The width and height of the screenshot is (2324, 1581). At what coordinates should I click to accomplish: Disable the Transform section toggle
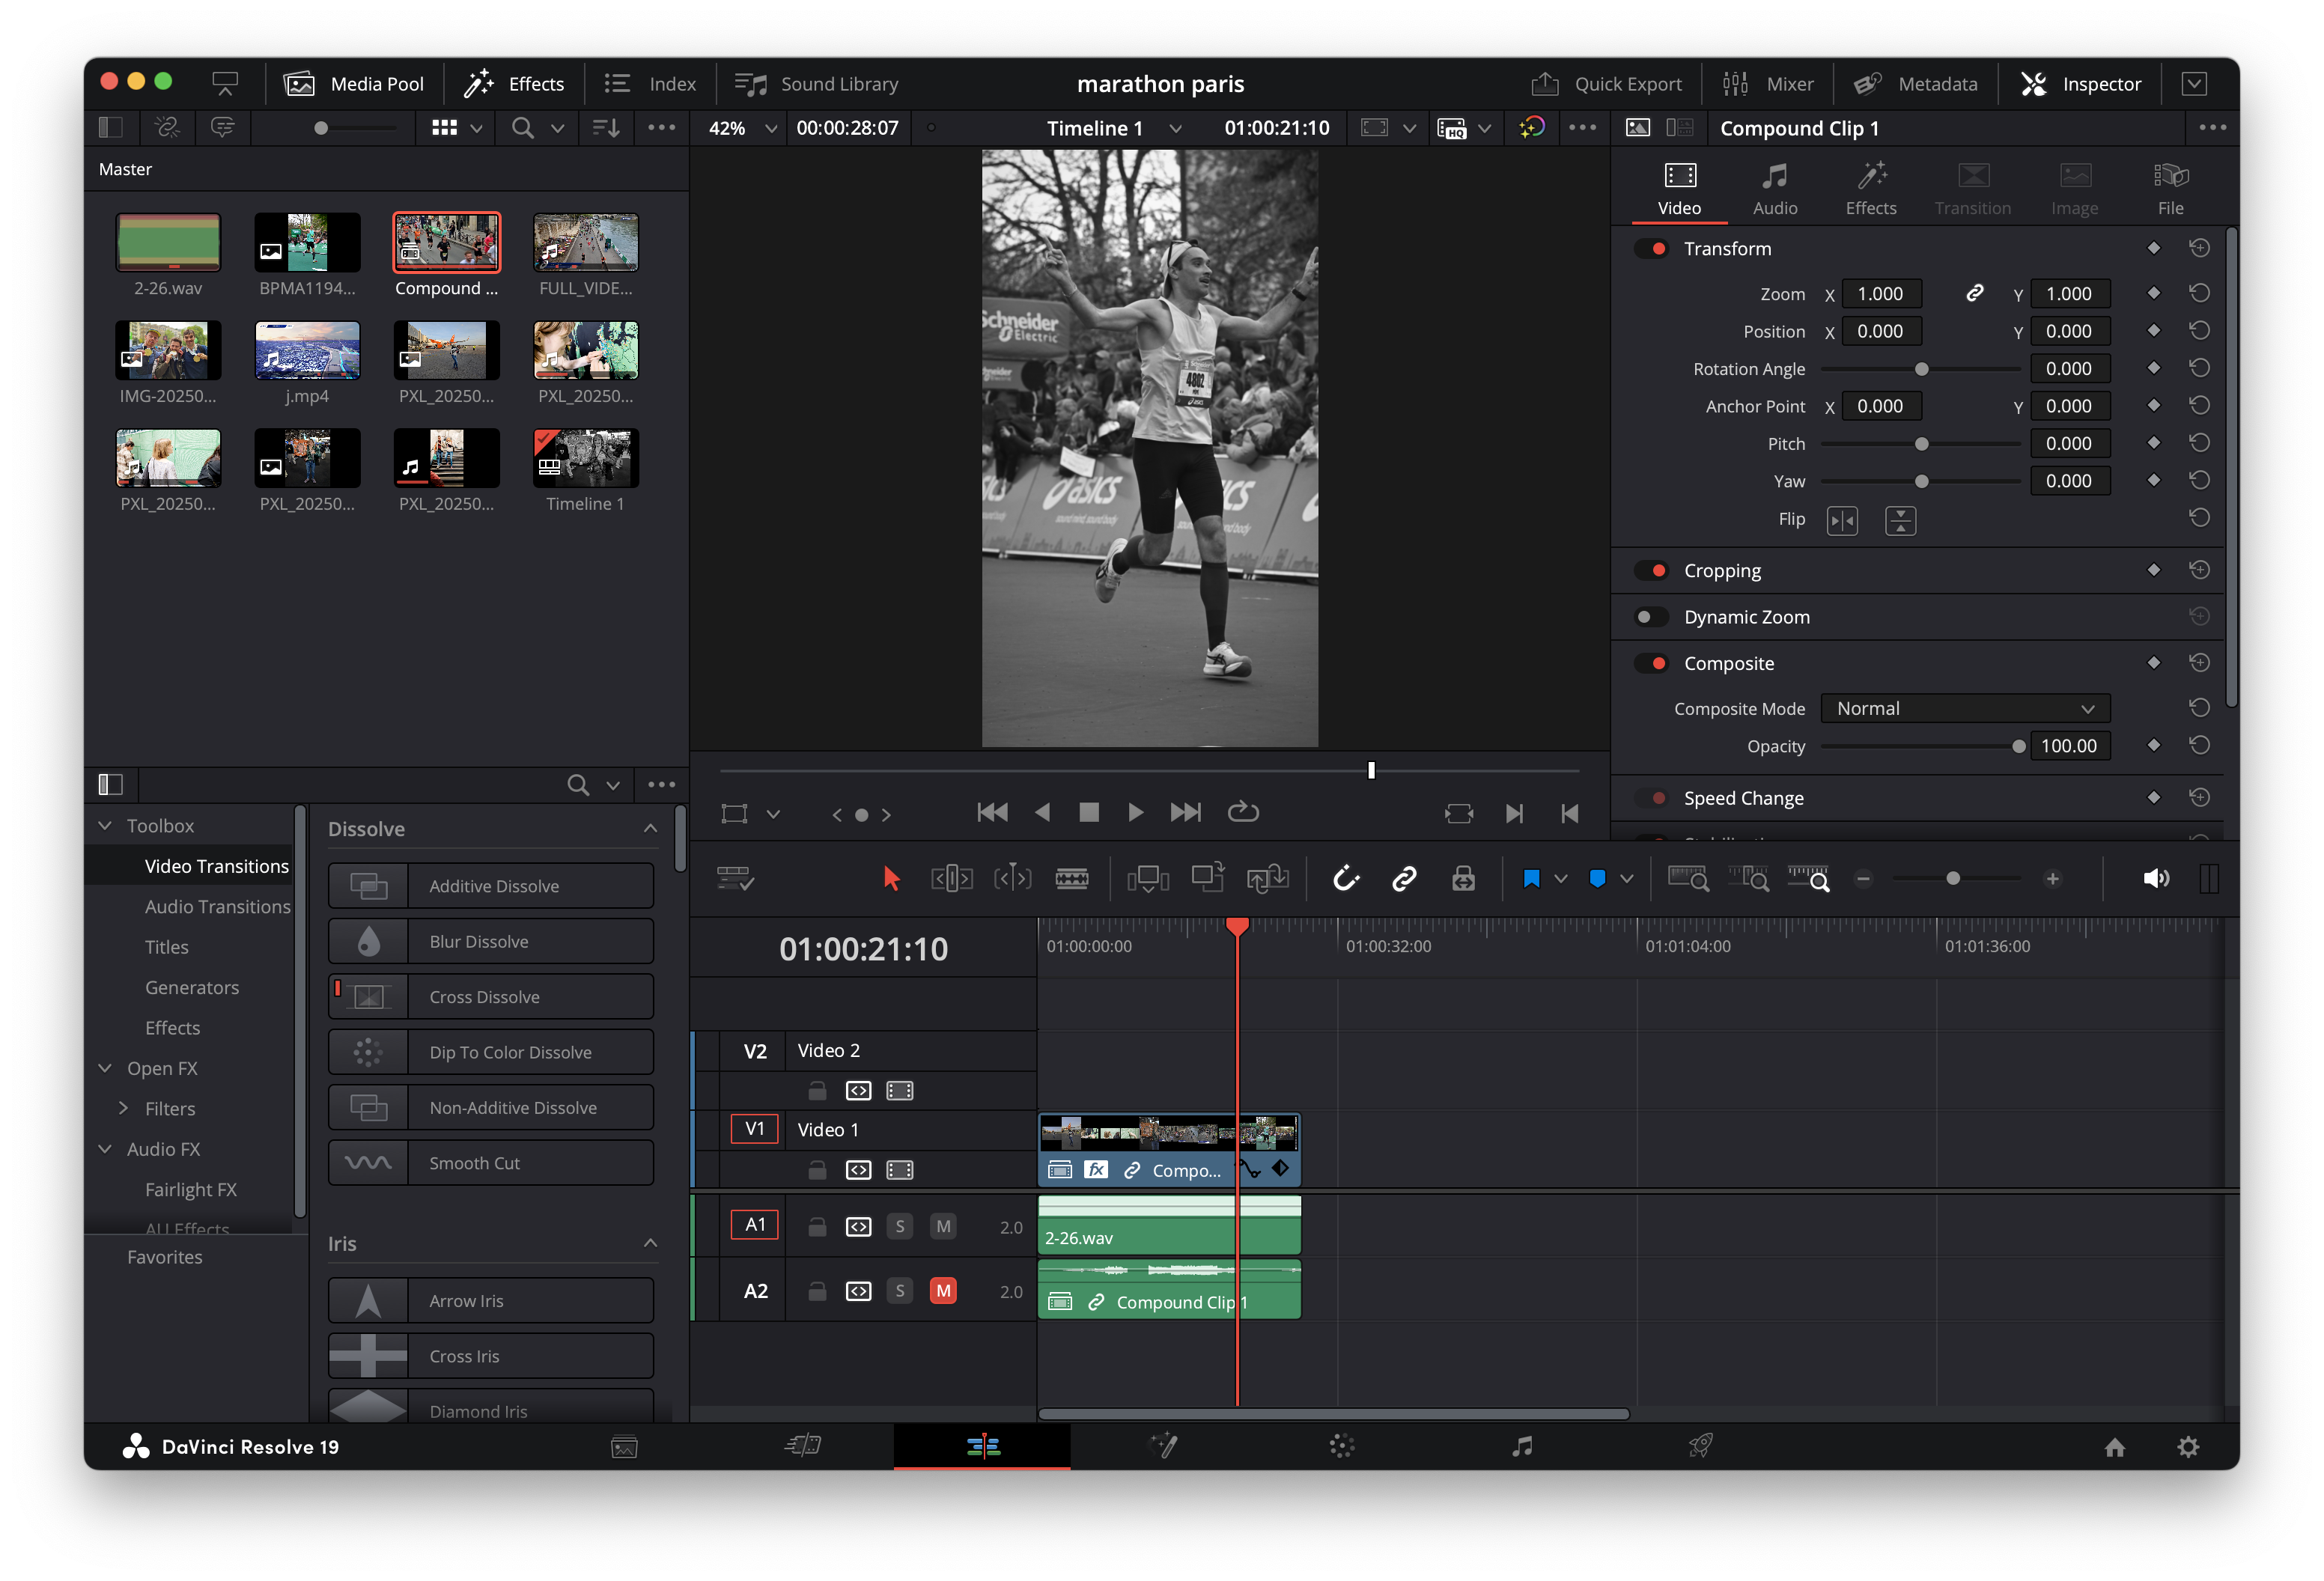pyautogui.click(x=1651, y=248)
